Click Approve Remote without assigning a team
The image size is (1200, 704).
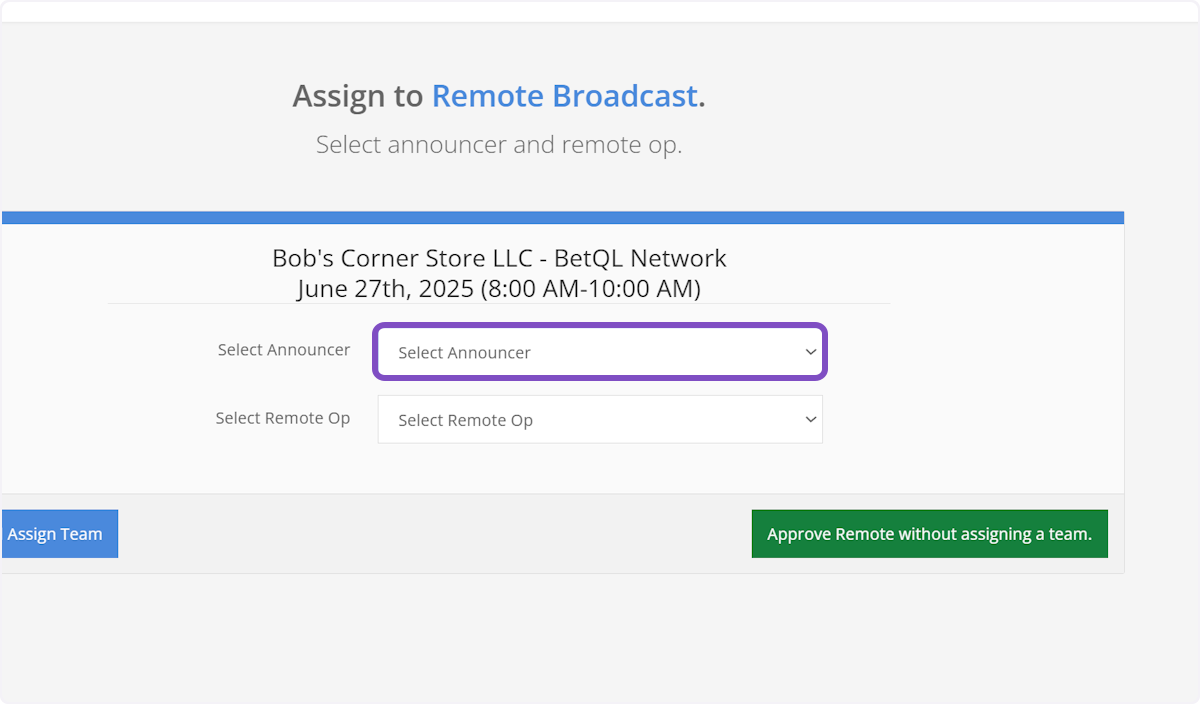click(x=929, y=534)
